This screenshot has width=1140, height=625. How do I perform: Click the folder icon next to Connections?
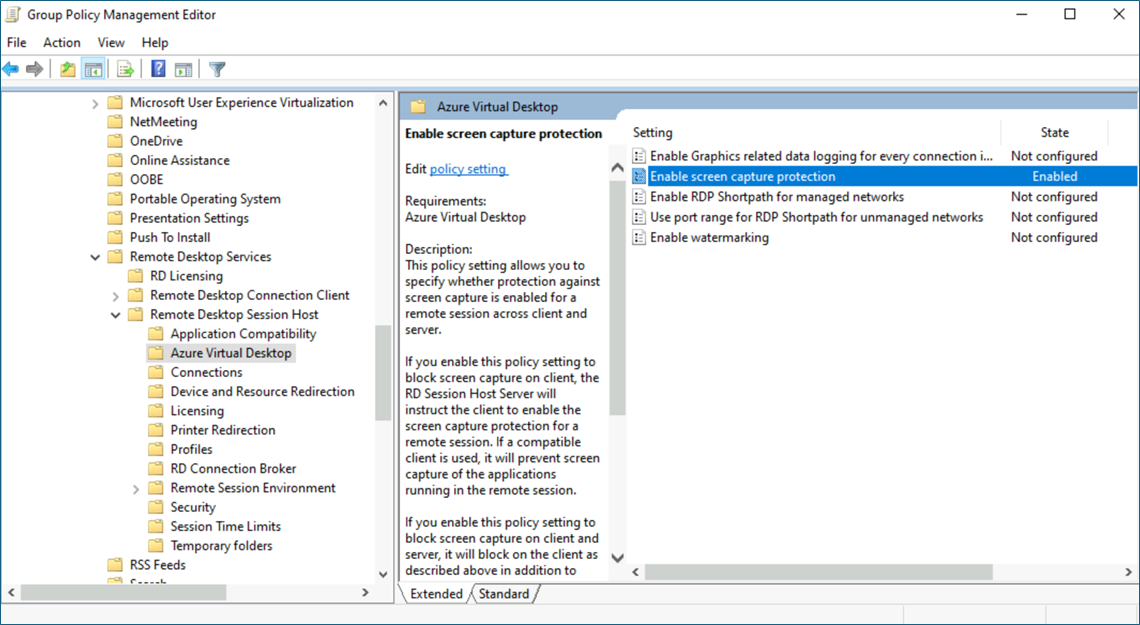(156, 372)
